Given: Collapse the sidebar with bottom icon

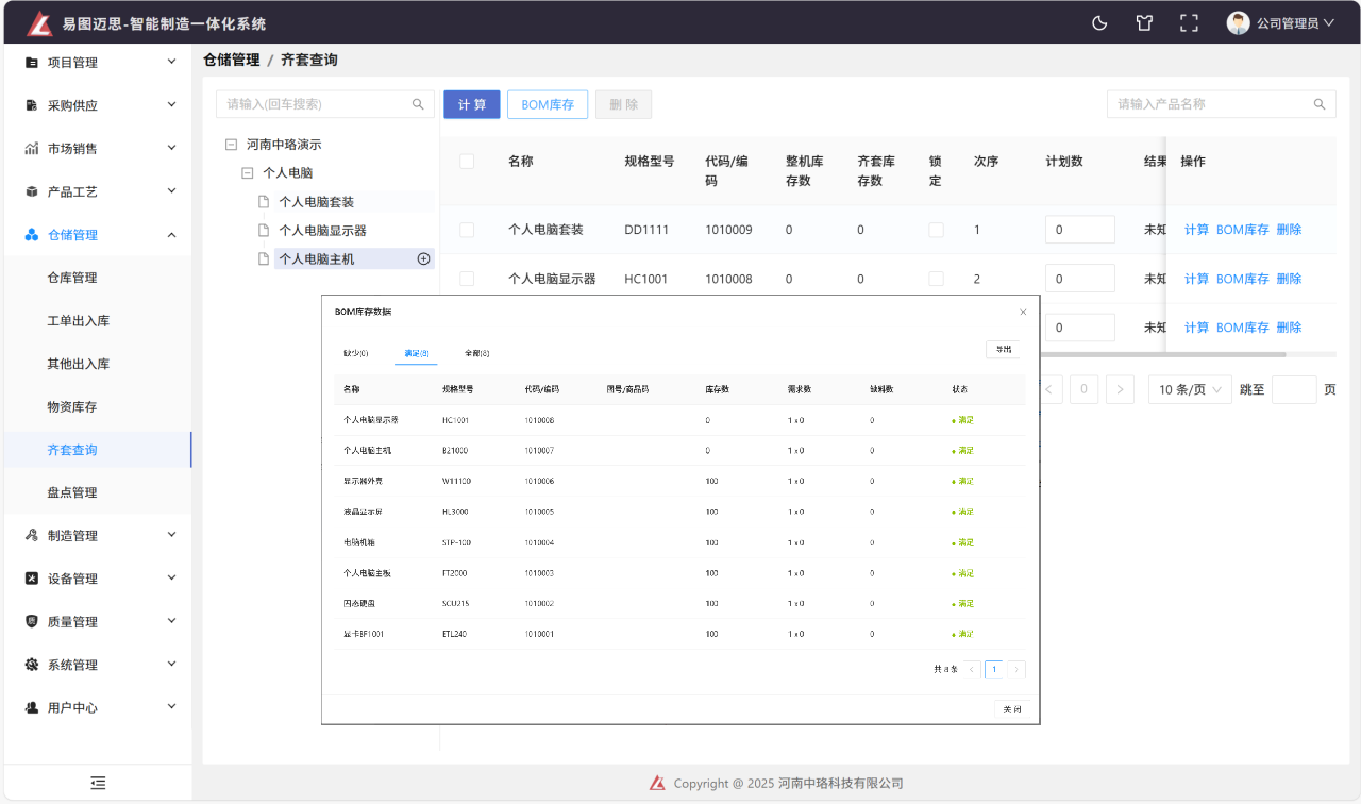Looking at the screenshot, I should pos(97,783).
